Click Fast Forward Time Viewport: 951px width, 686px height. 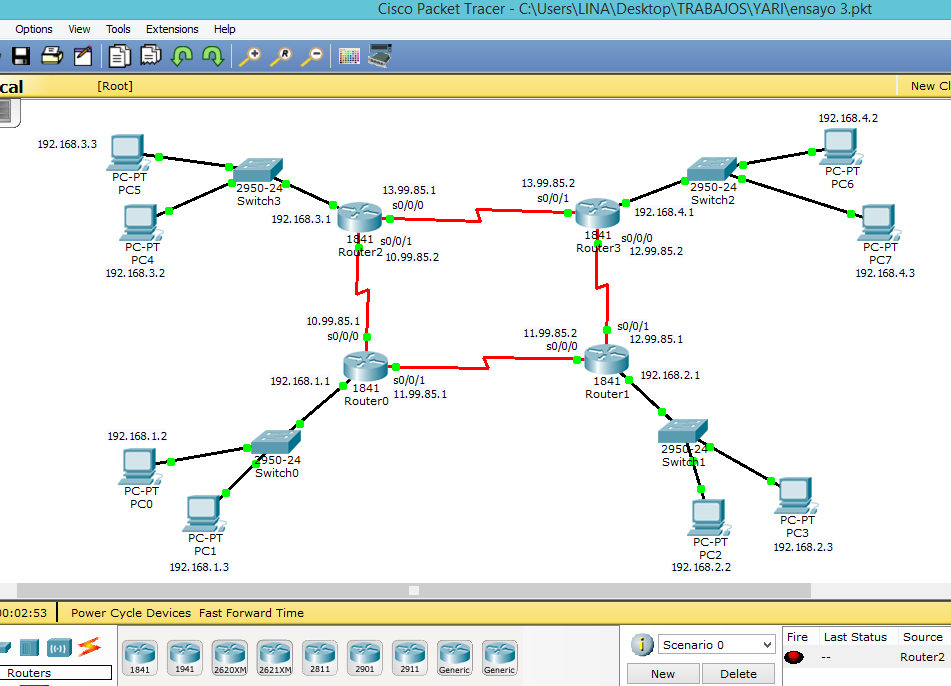tap(251, 613)
